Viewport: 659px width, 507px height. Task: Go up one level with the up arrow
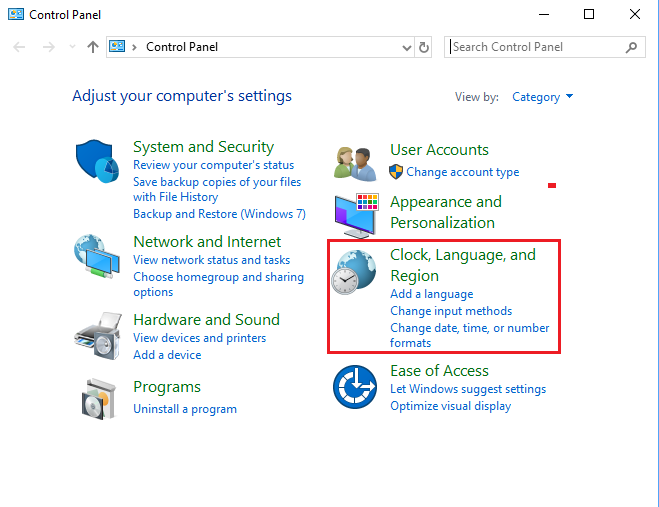coord(93,47)
